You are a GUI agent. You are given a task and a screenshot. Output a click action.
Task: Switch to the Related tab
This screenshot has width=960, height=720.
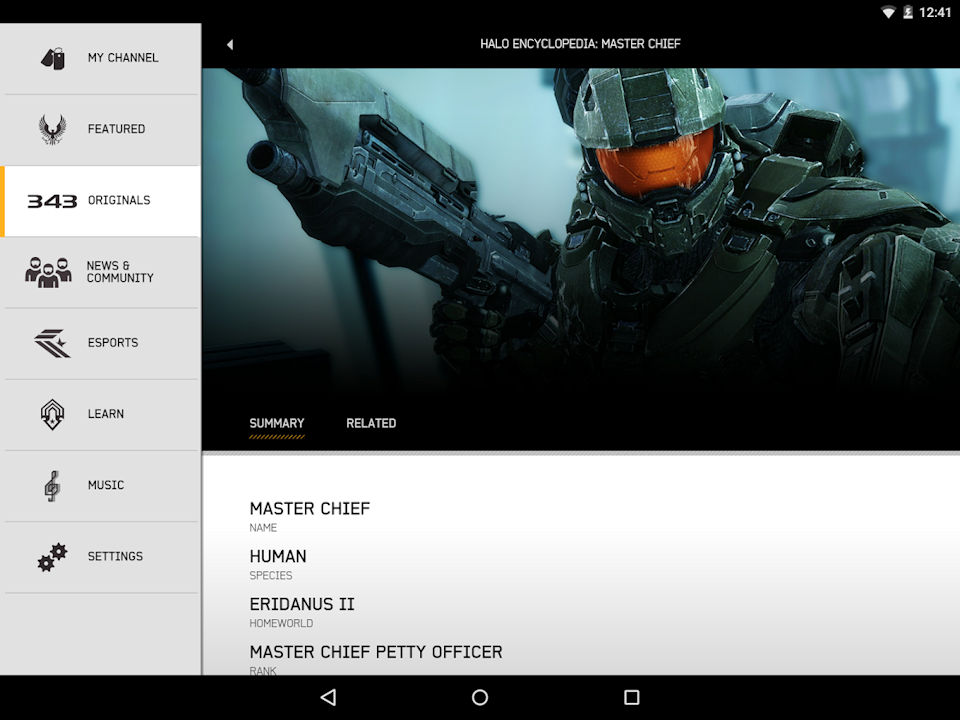[371, 424]
